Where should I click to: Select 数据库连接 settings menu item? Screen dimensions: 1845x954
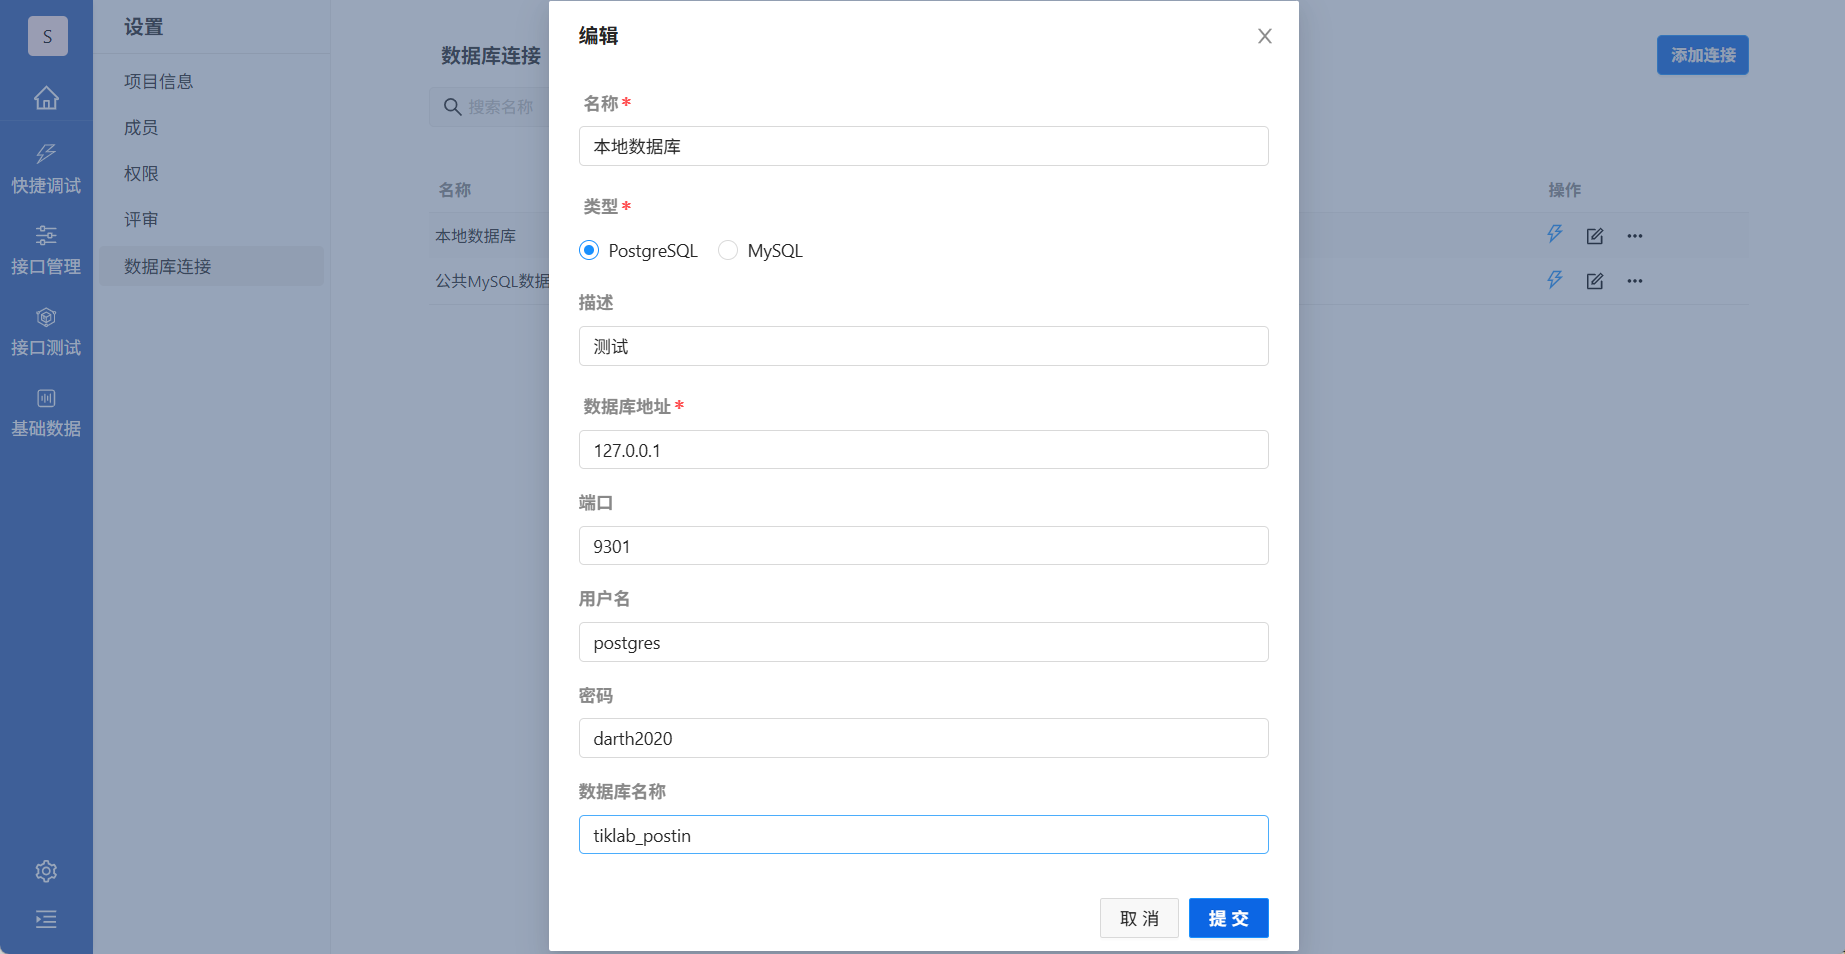(211, 266)
